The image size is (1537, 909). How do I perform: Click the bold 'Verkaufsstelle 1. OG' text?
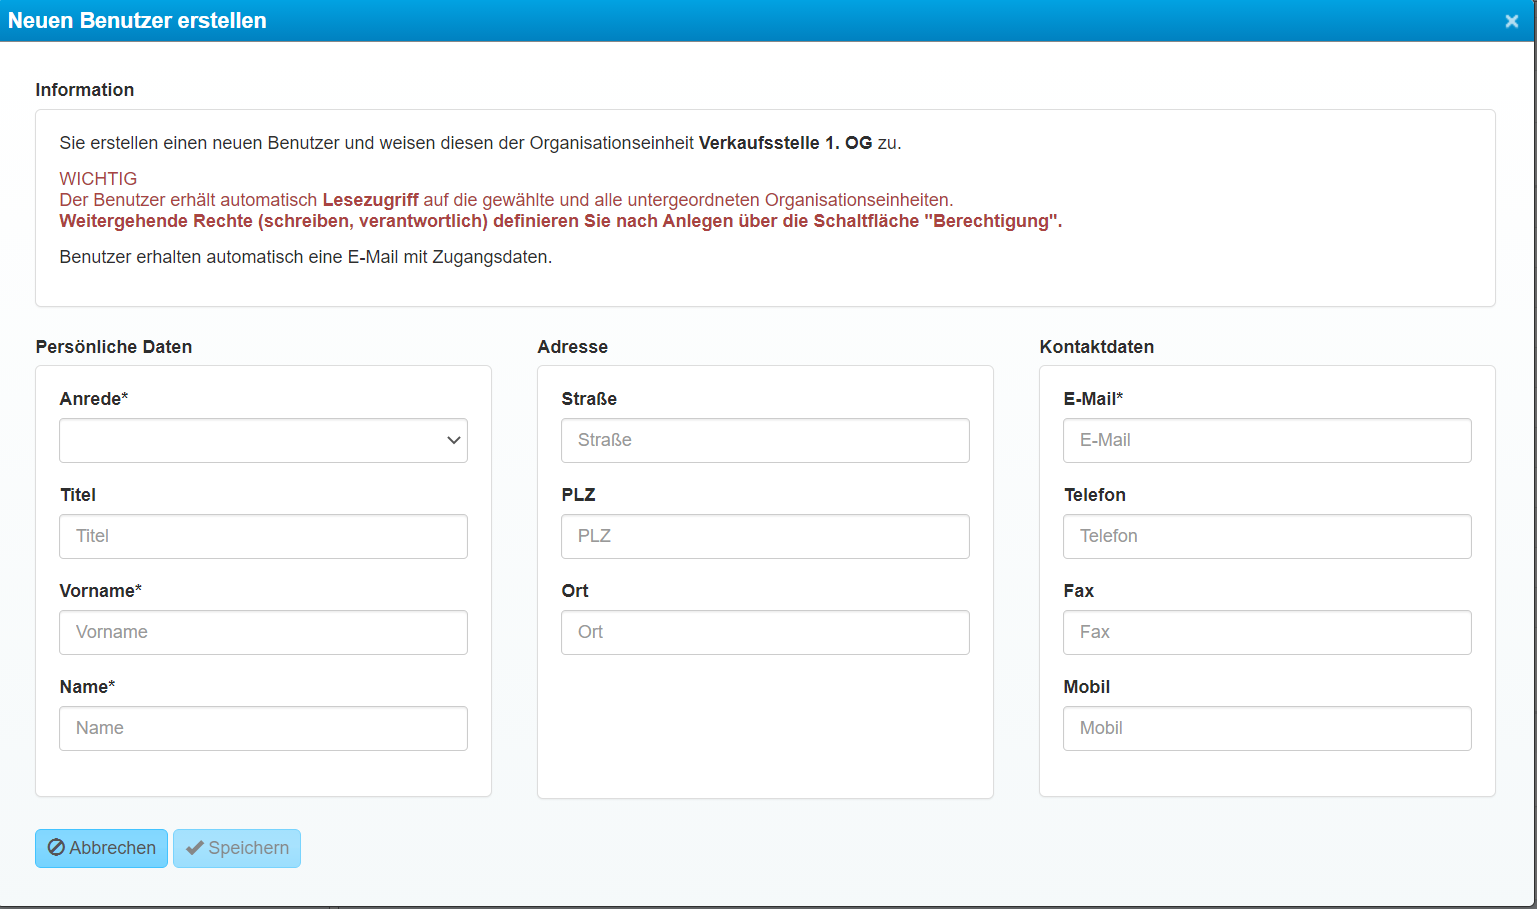(x=785, y=143)
